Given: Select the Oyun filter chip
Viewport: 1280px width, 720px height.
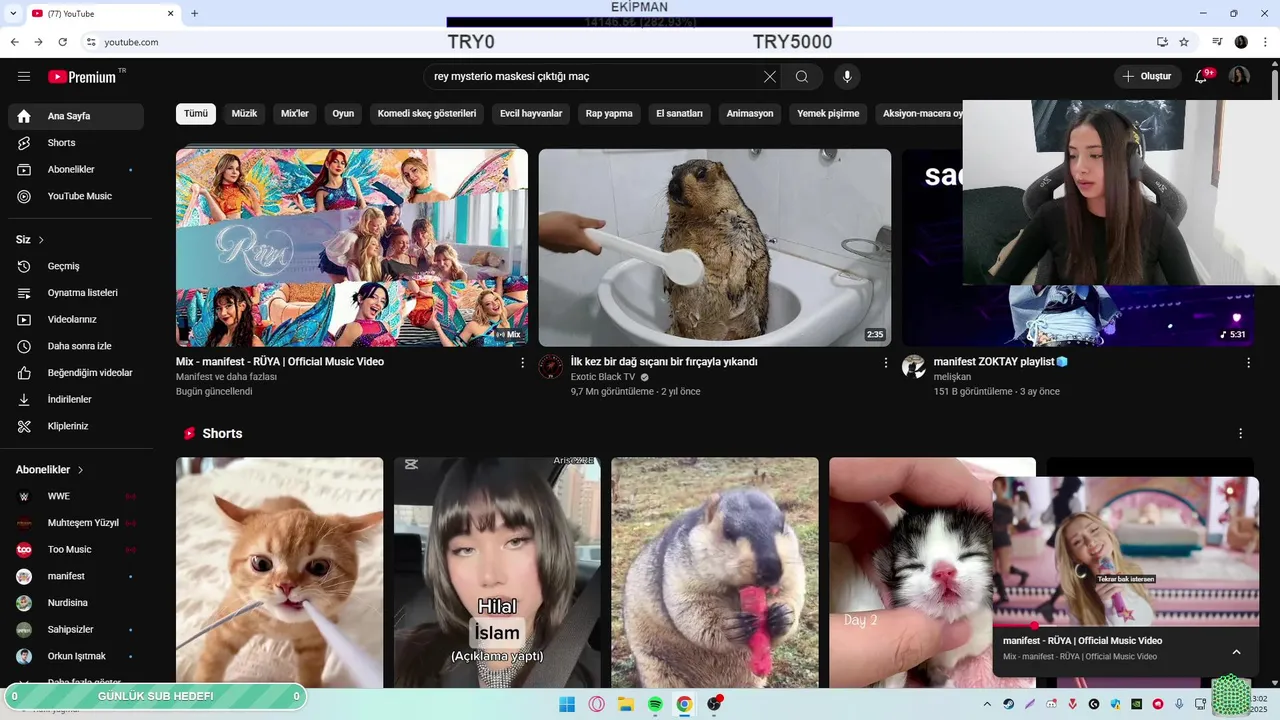Looking at the screenshot, I should click(x=343, y=114).
